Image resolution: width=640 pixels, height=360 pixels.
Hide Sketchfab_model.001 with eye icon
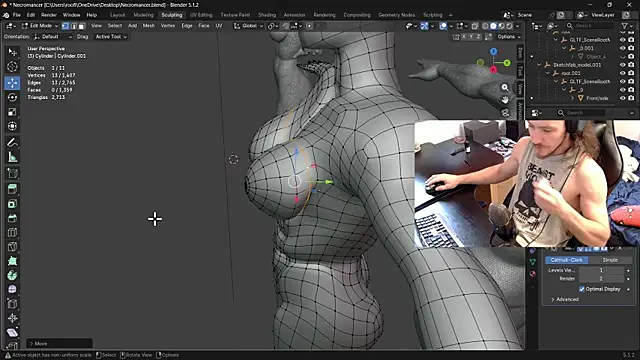coord(622,65)
